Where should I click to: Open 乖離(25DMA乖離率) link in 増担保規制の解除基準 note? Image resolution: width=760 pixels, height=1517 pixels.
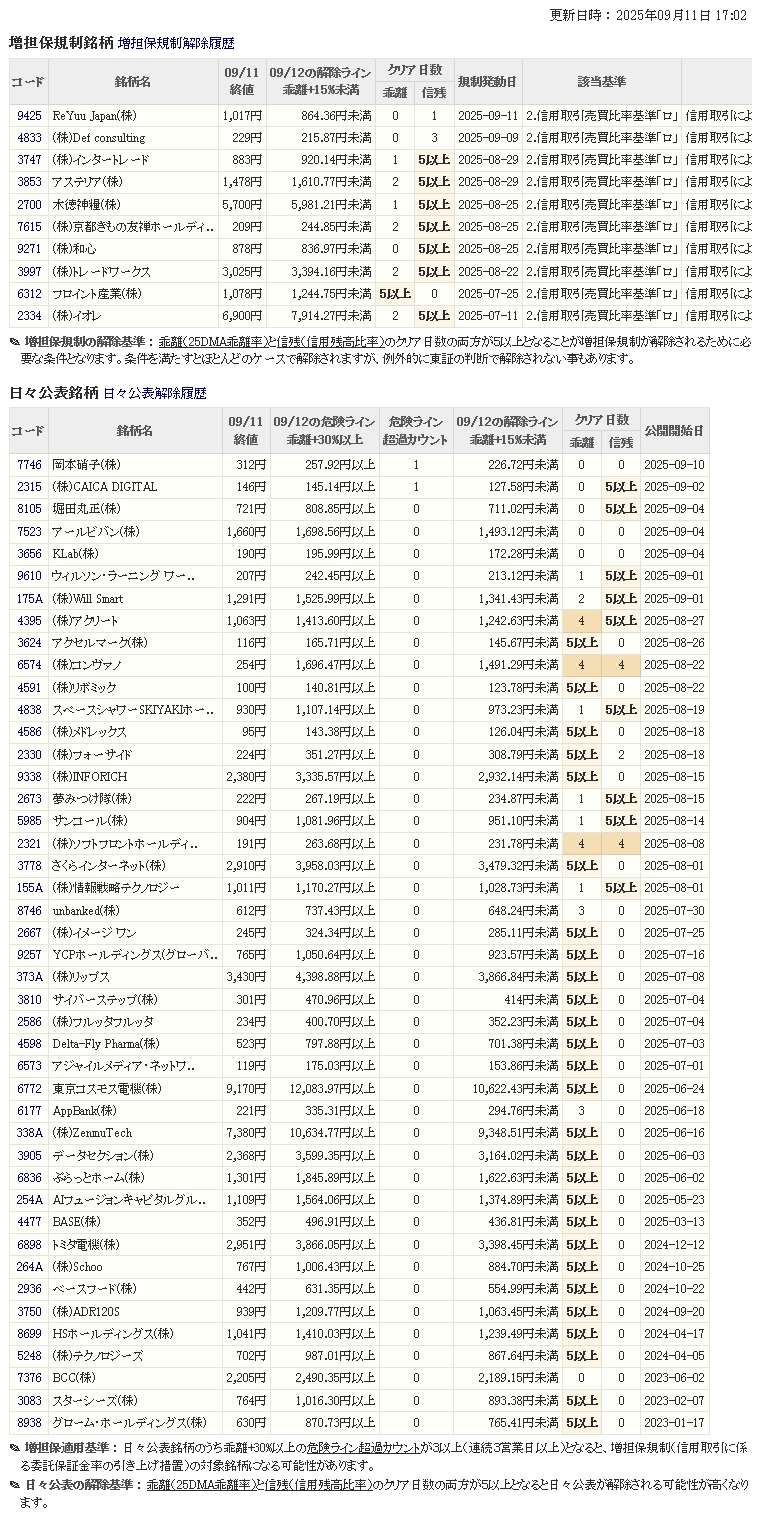pyautogui.click(x=214, y=342)
